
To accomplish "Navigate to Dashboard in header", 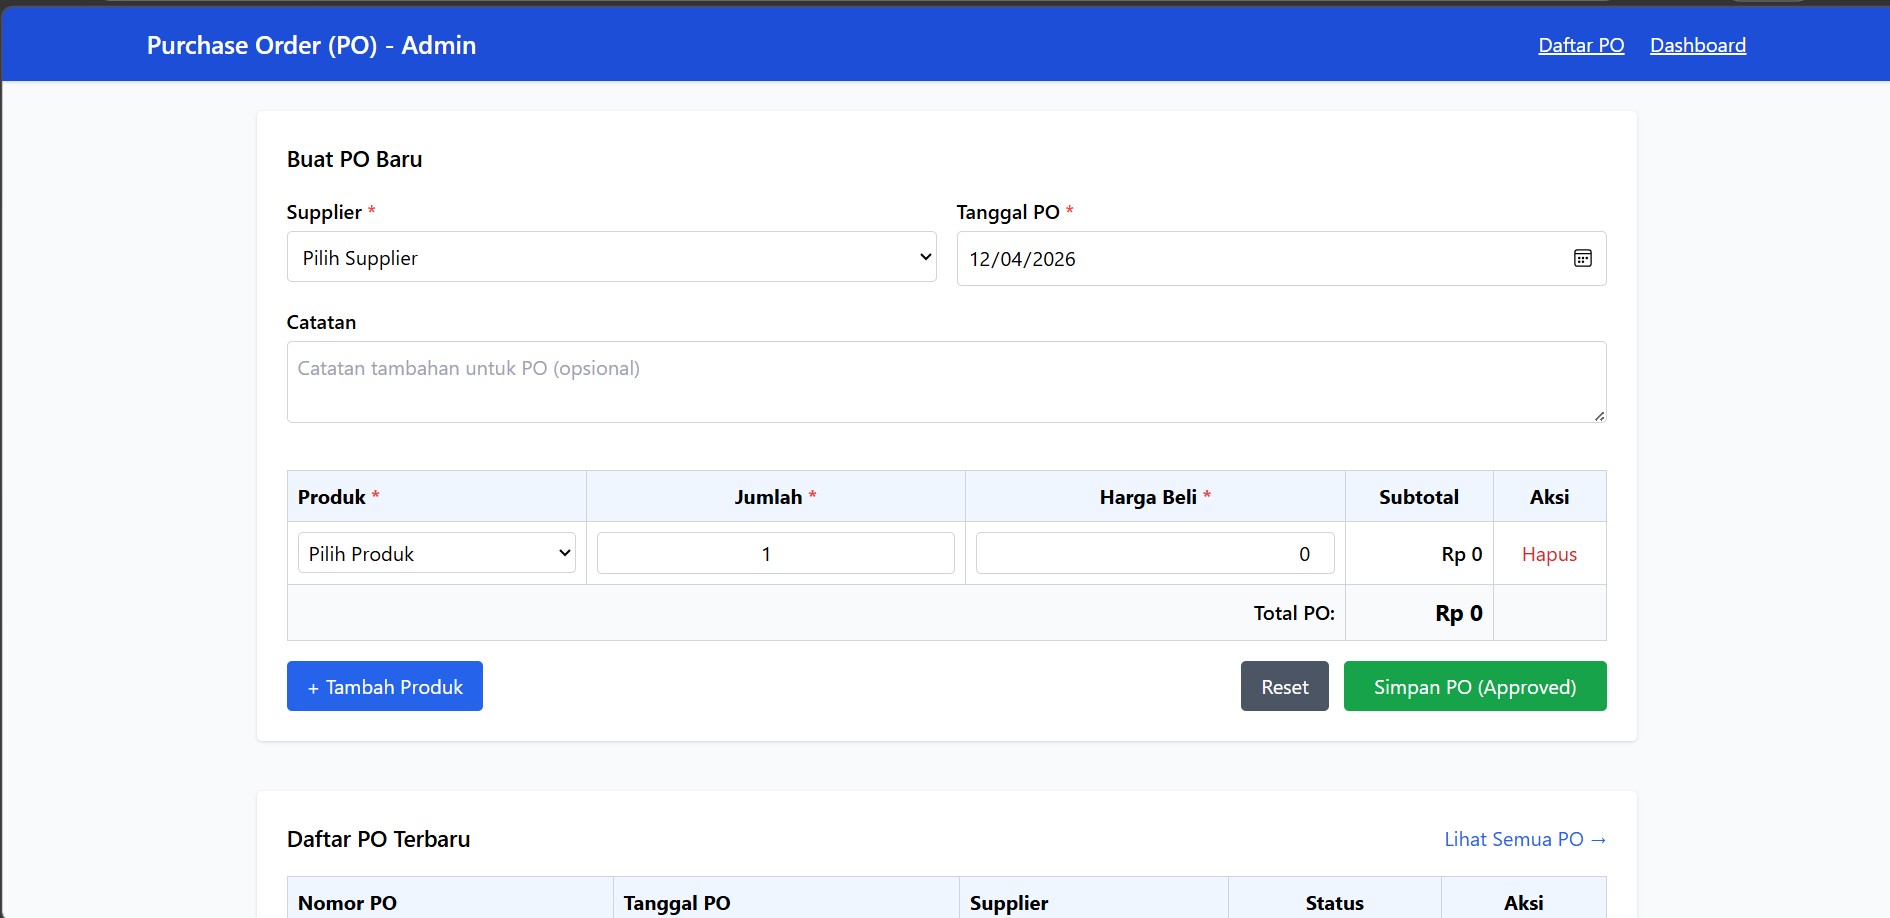I will 1697,46.
